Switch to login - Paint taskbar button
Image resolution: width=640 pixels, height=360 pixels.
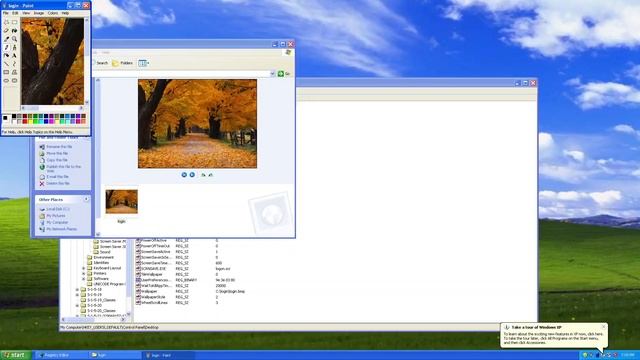168,355
